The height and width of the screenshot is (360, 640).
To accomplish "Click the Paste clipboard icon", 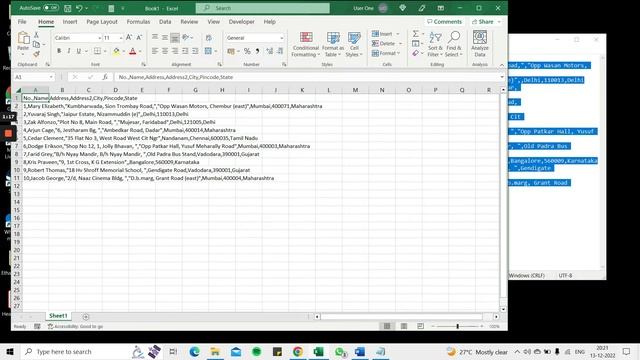I will click(23, 38).
